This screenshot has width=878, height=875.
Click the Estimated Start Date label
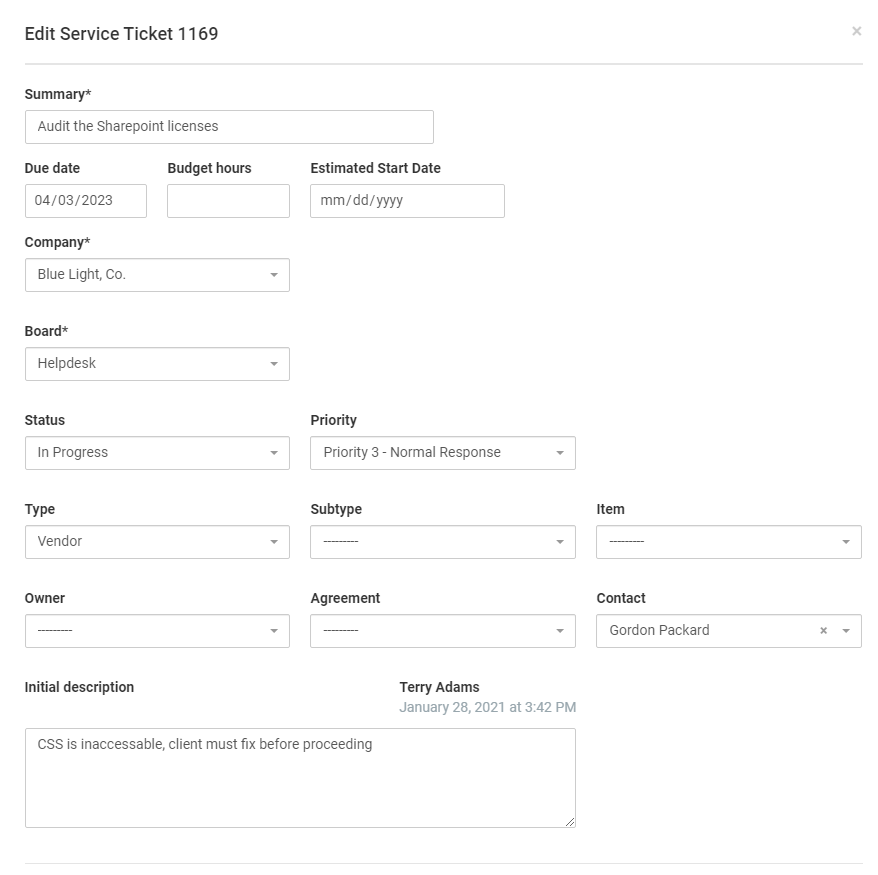pyautogui.click(x=375, y=168)
